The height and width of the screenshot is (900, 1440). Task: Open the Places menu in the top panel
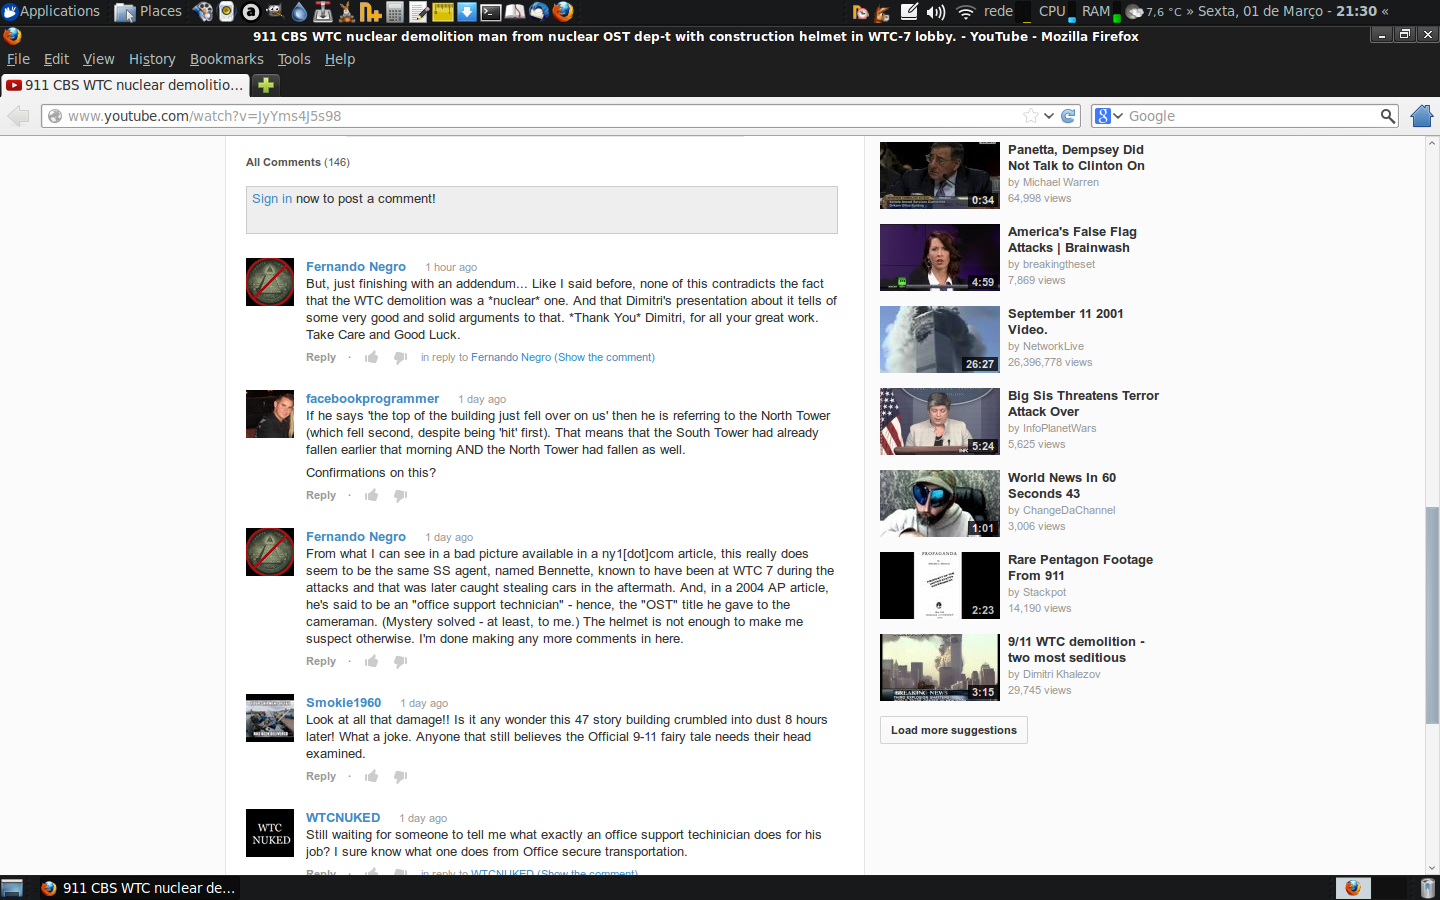pos(148,11)
